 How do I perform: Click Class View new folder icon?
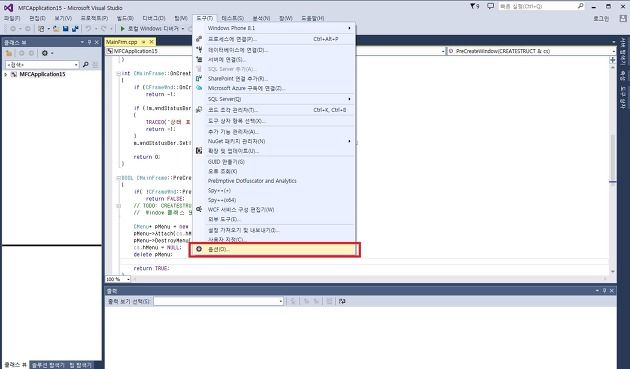coord(9,53)
